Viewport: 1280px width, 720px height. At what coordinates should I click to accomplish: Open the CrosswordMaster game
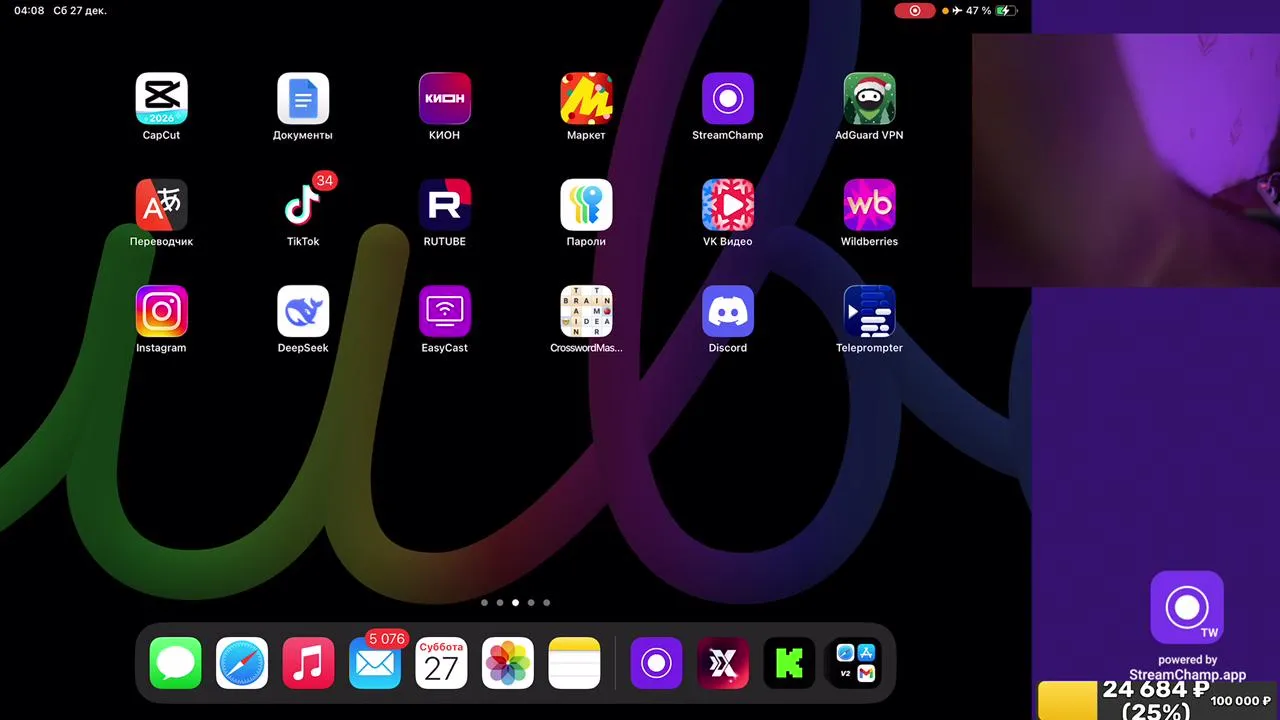click(586, 311)
